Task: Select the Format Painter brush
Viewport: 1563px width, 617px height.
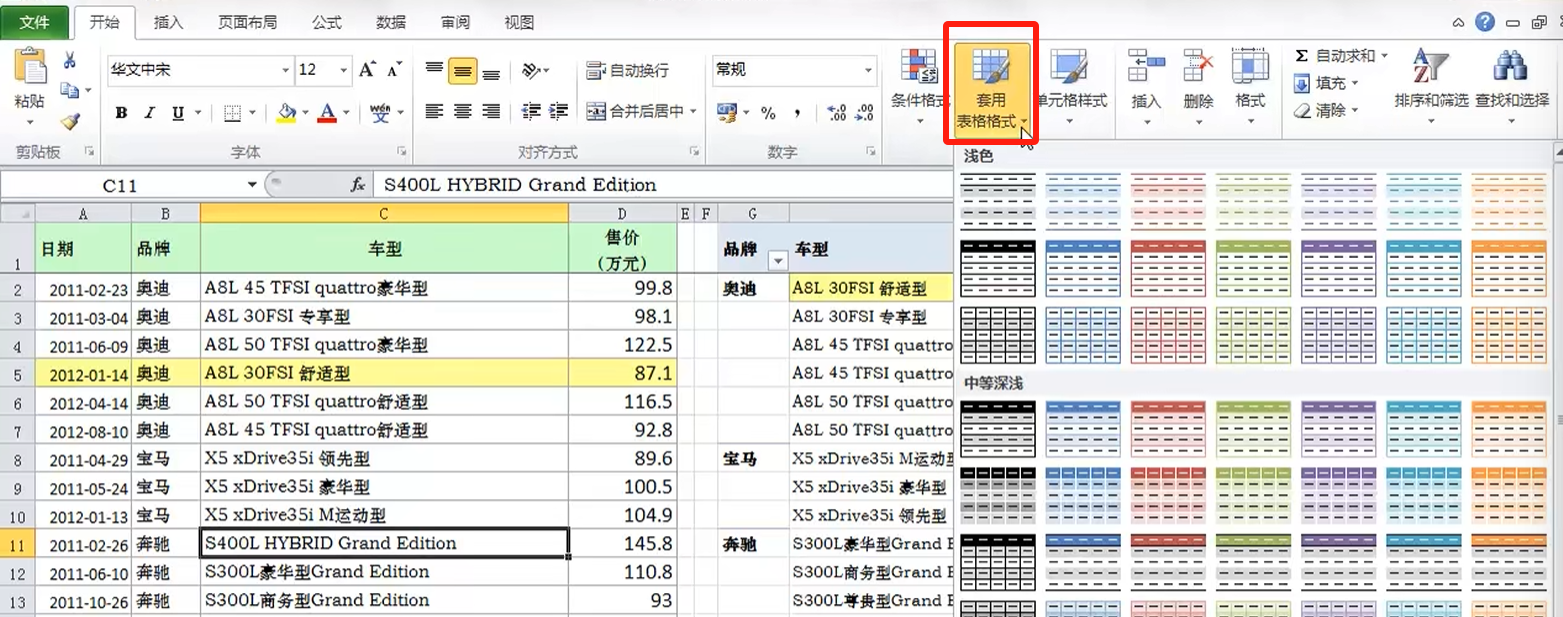Action: [x=69, y=121]
